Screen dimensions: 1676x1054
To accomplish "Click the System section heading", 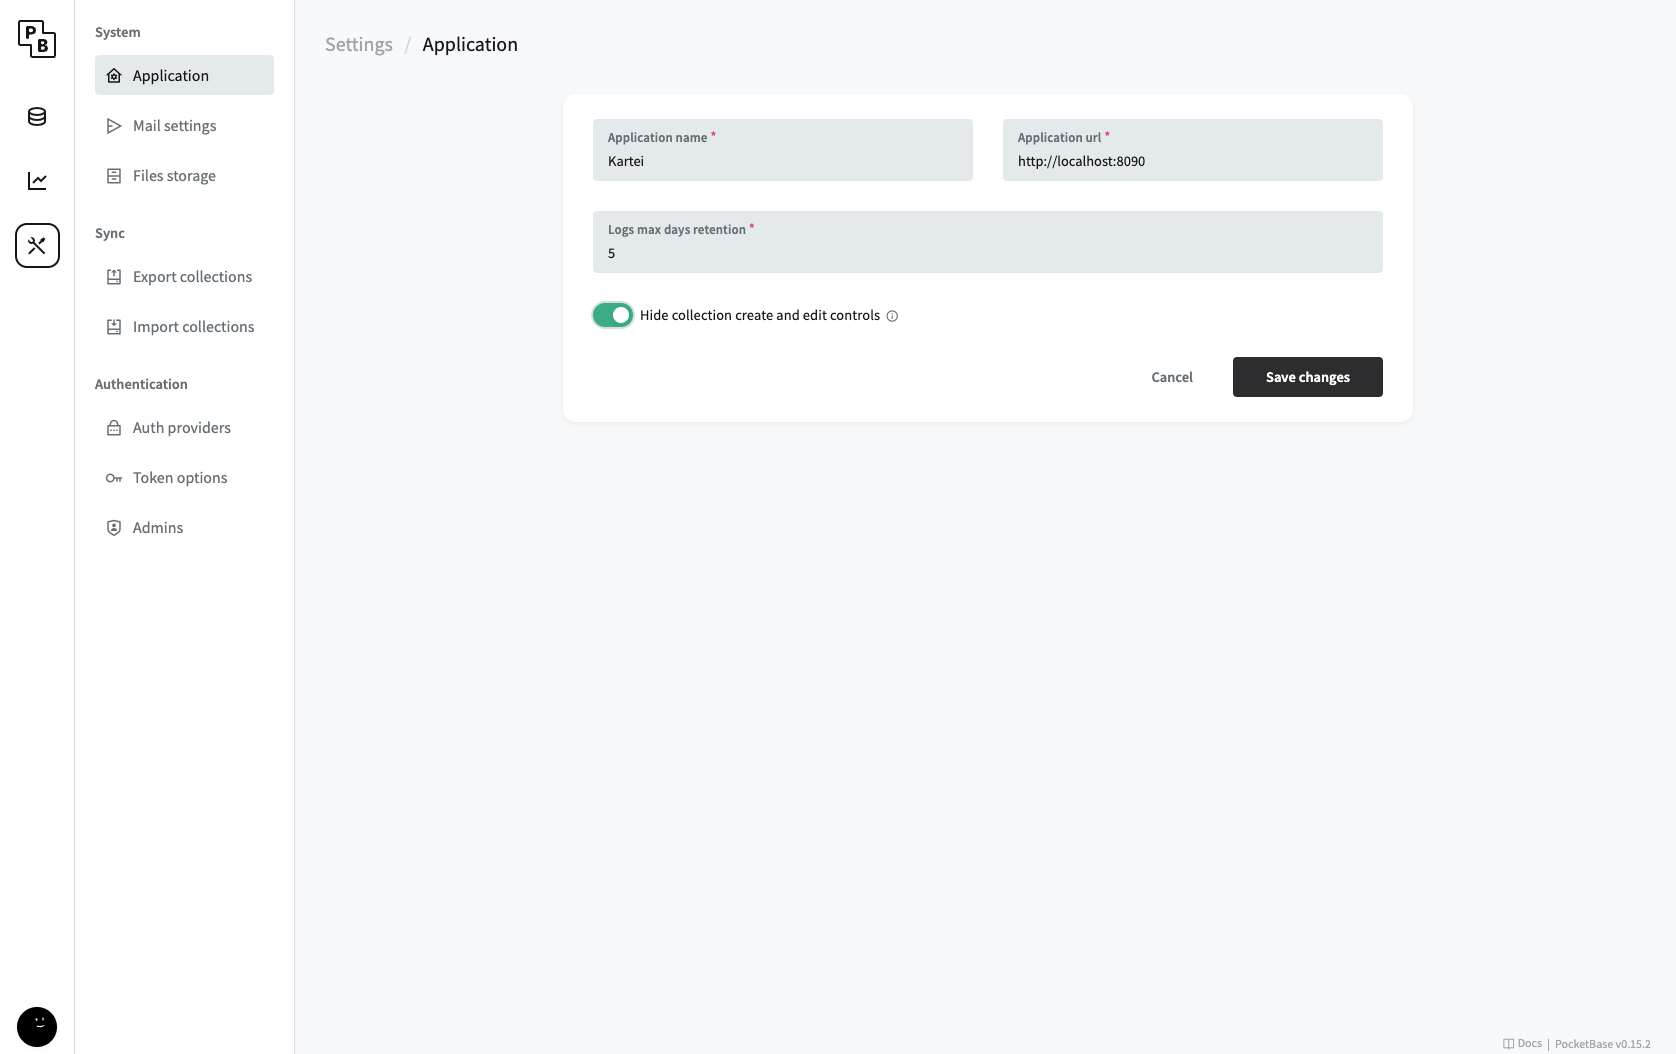I will [118, 32].
